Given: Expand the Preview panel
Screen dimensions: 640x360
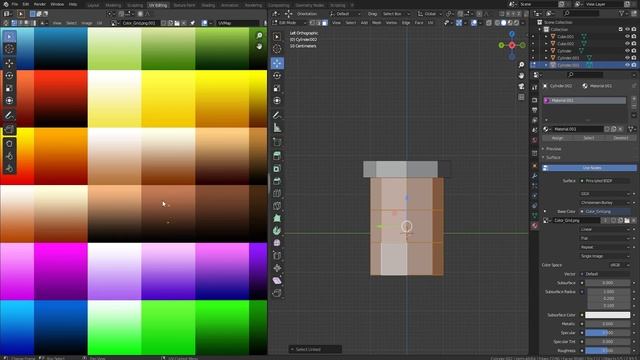Looking at the screenshot, I should pyautogui.click(x=552, y=149).
